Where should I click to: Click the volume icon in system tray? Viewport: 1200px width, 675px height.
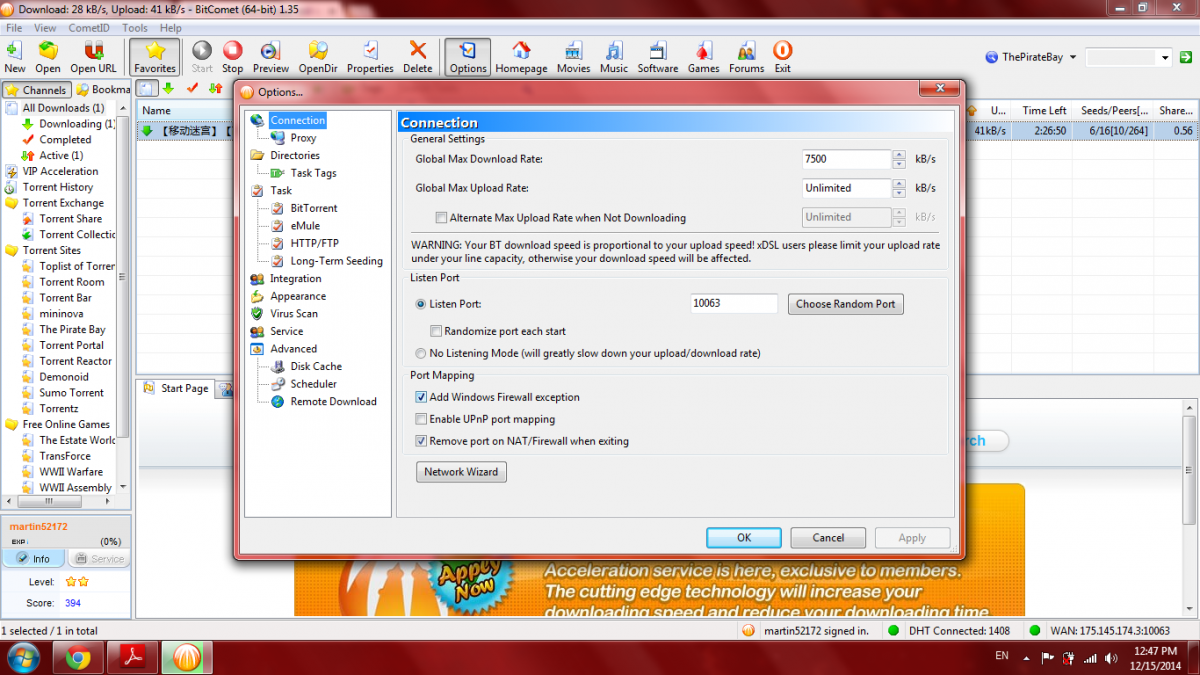tap(1113, 658)
